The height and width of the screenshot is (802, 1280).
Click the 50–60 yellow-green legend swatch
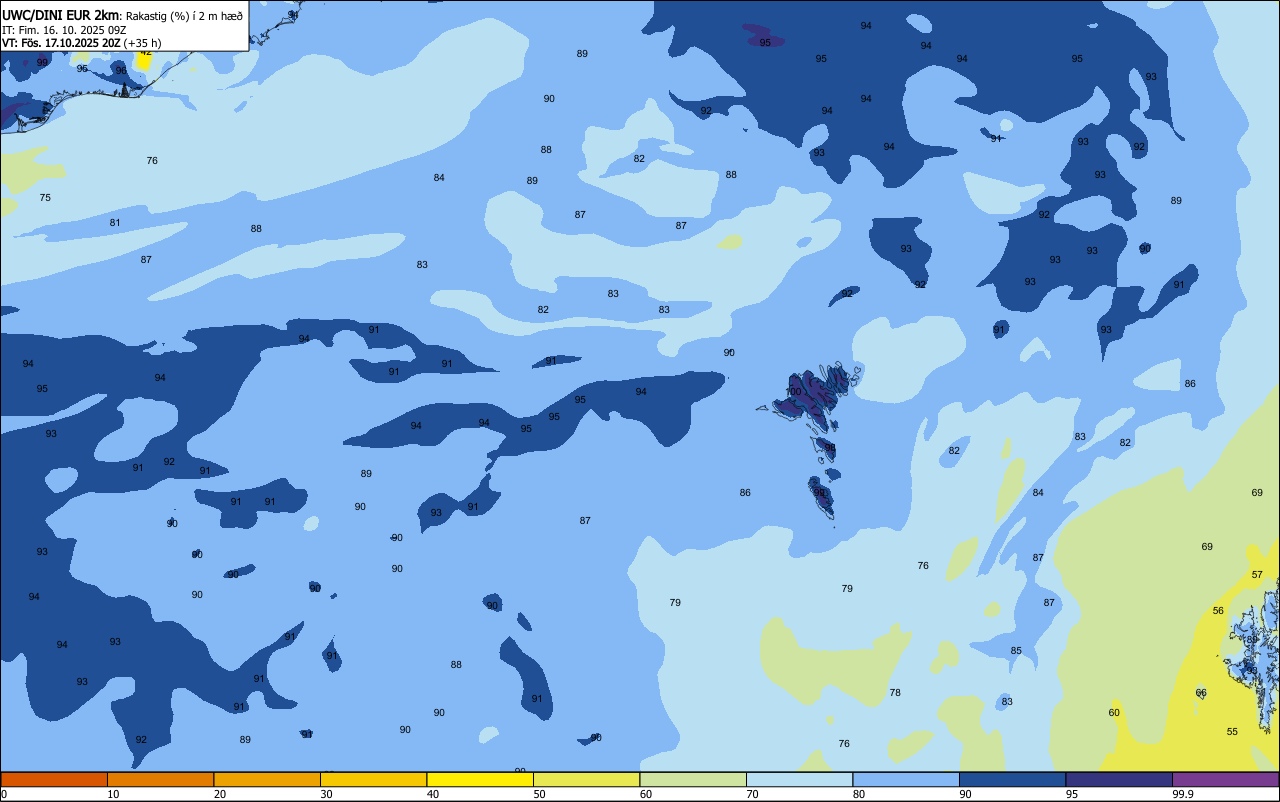click(586, 779)
